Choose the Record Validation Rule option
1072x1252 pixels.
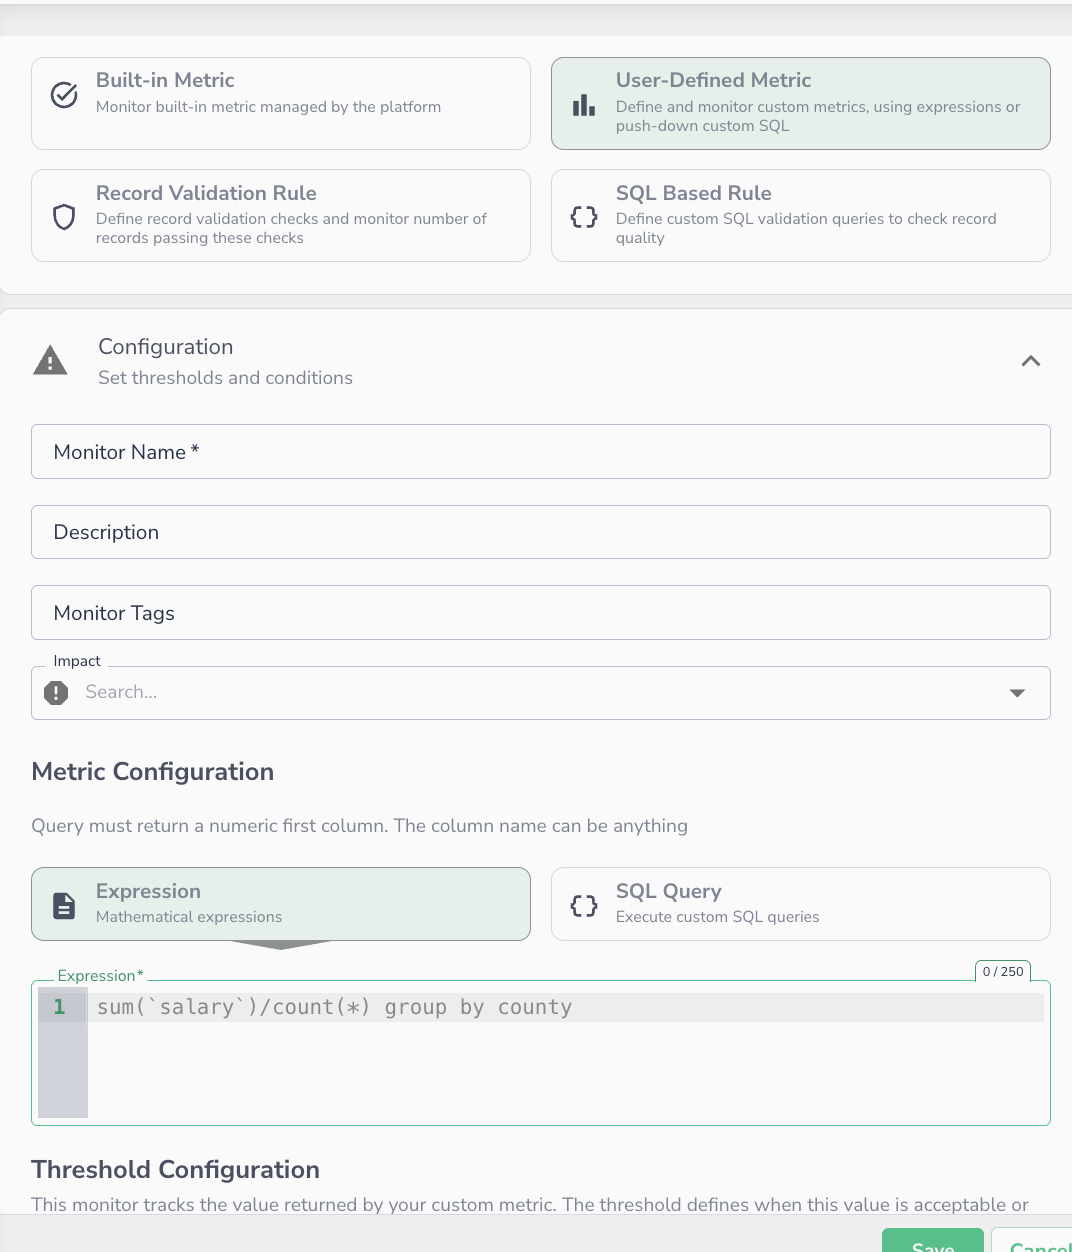pos(281,216)
